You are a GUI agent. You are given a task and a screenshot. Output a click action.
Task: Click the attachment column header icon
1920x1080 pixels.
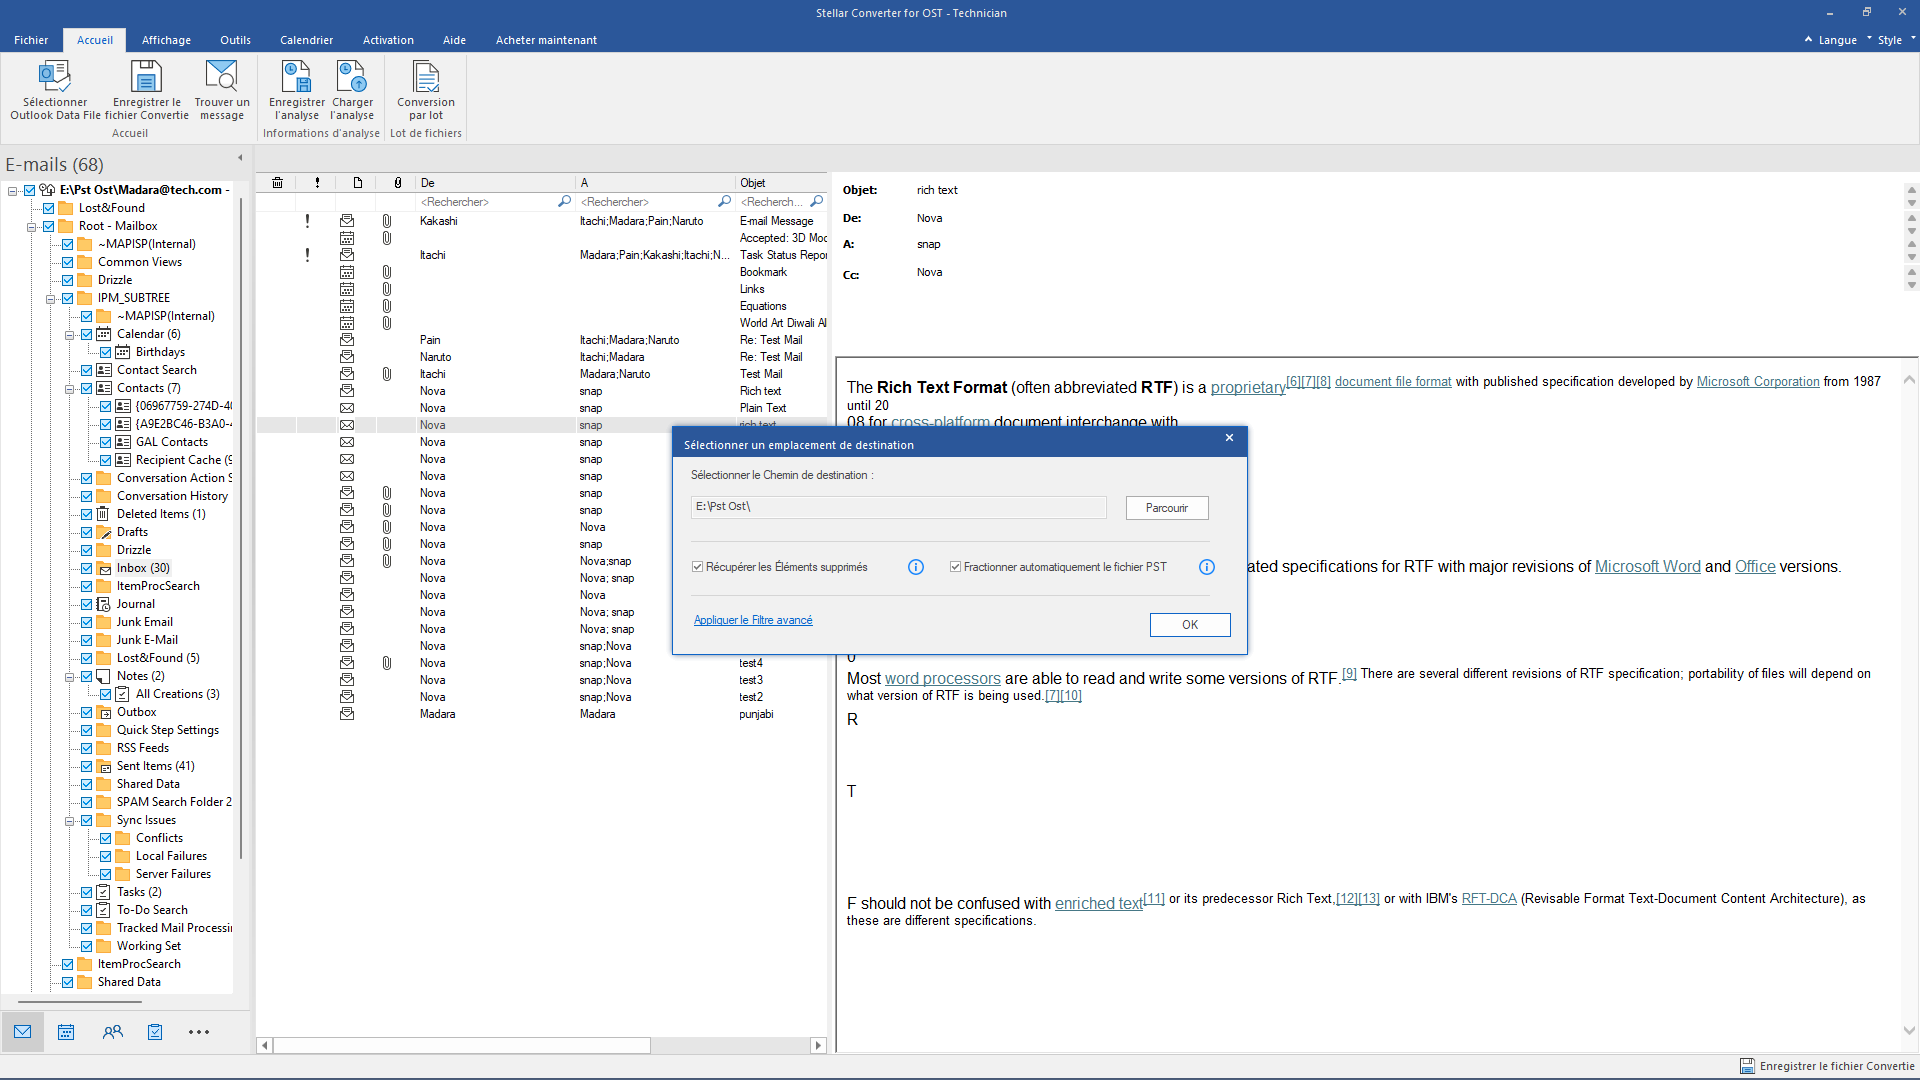pos(397,183)
